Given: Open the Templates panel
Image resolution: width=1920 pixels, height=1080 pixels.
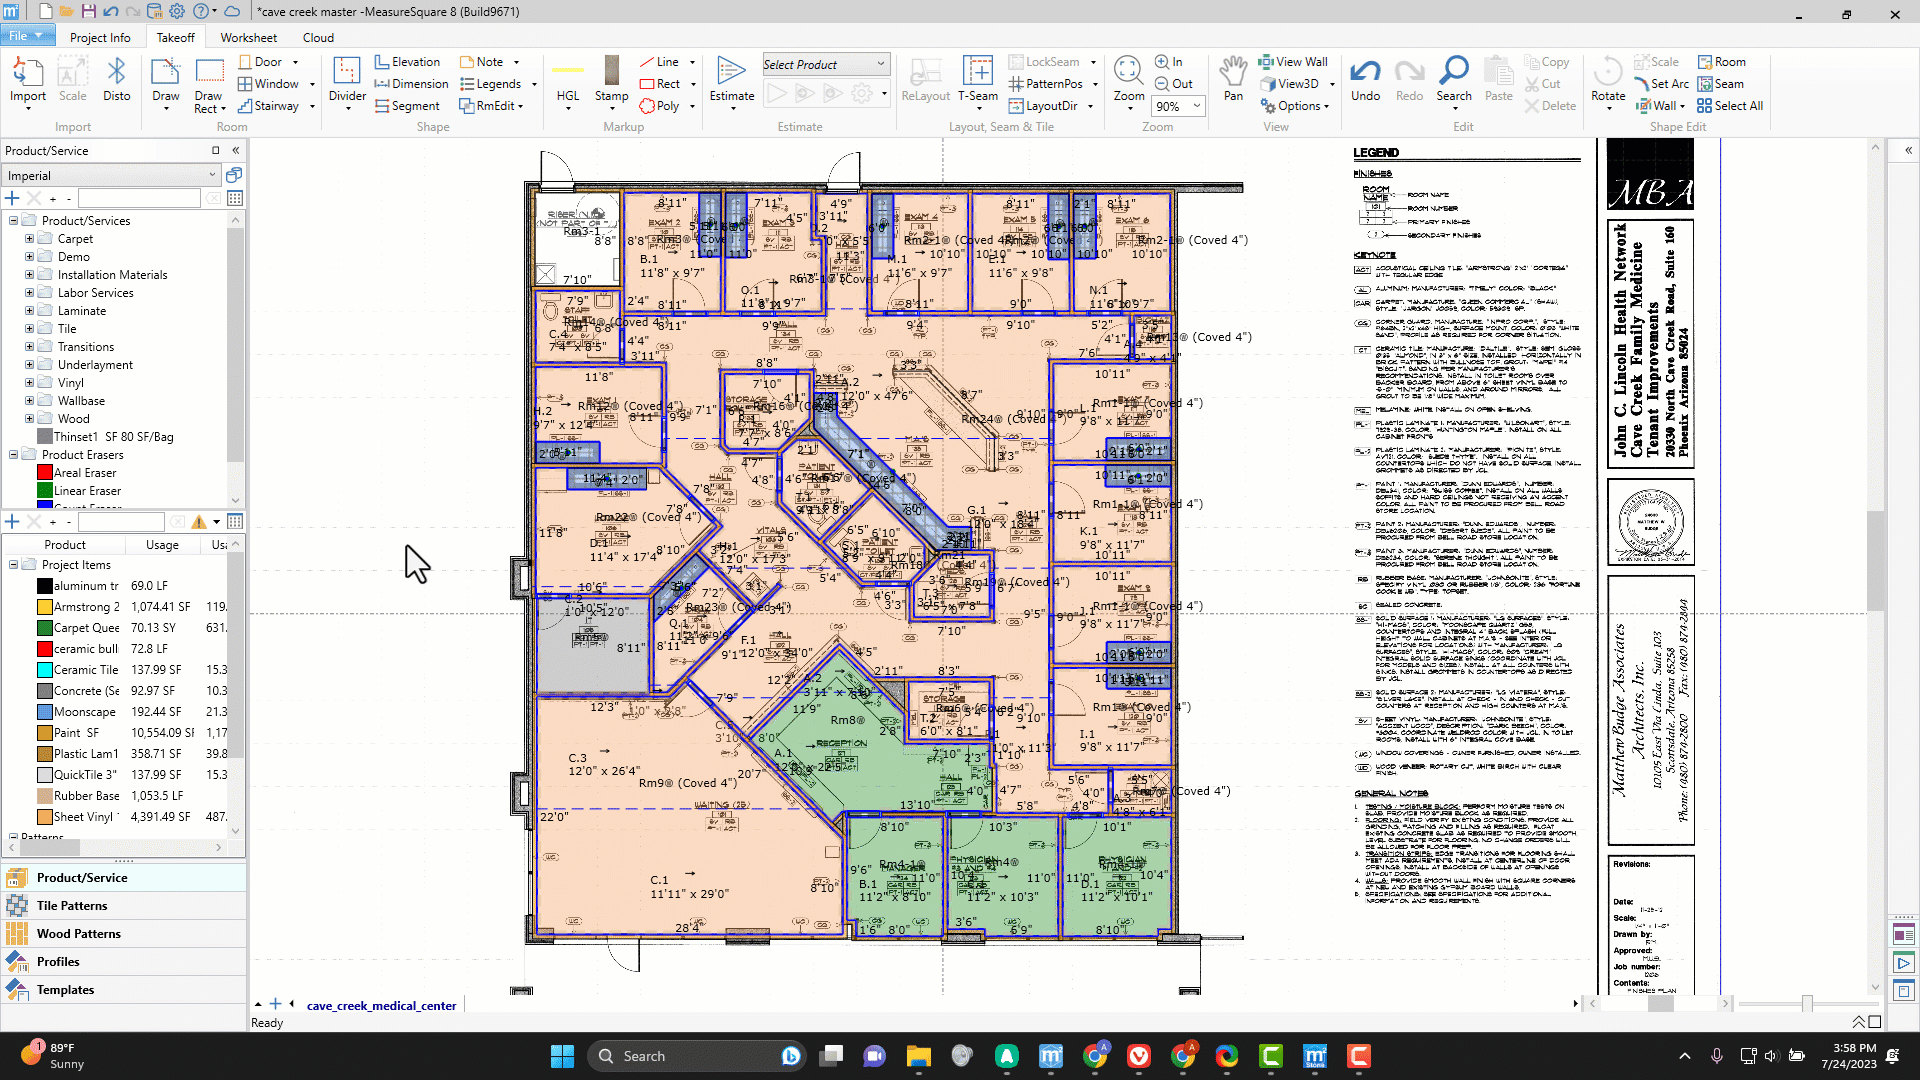Looking at the screenshot, I should click(65, 990).
